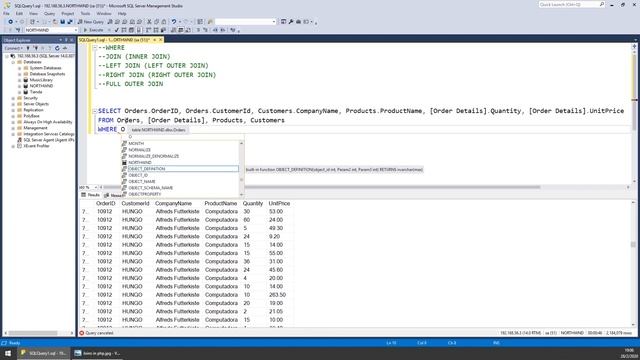Click the results cell with UnitPrice 263.50
The image size is (640, 360).
tap(277, 295)
